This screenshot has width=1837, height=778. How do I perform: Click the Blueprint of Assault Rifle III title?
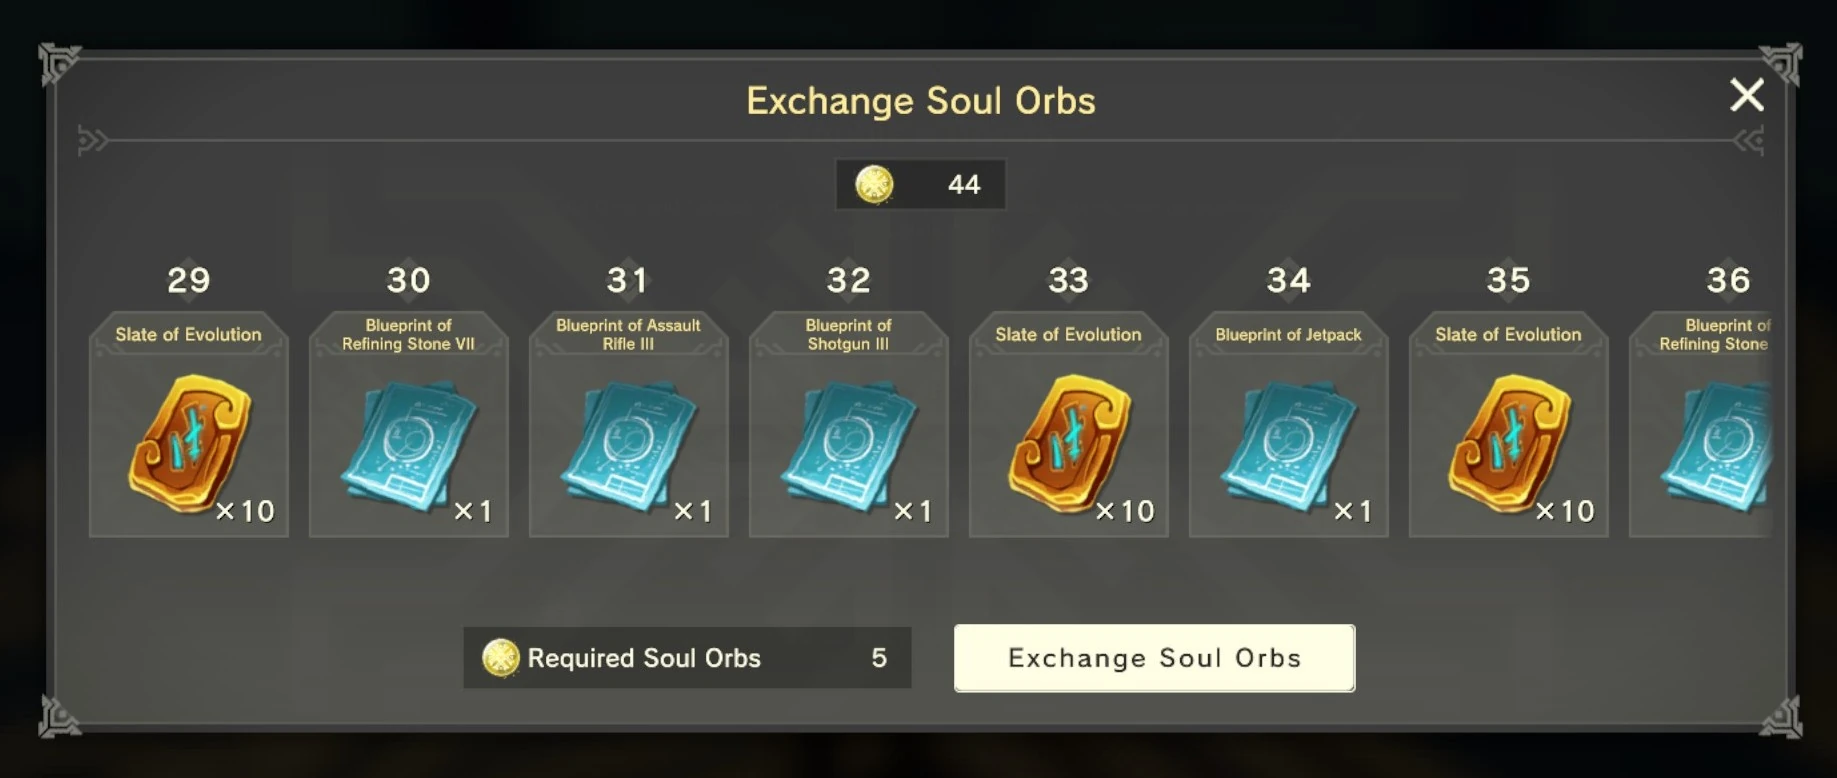628,334
